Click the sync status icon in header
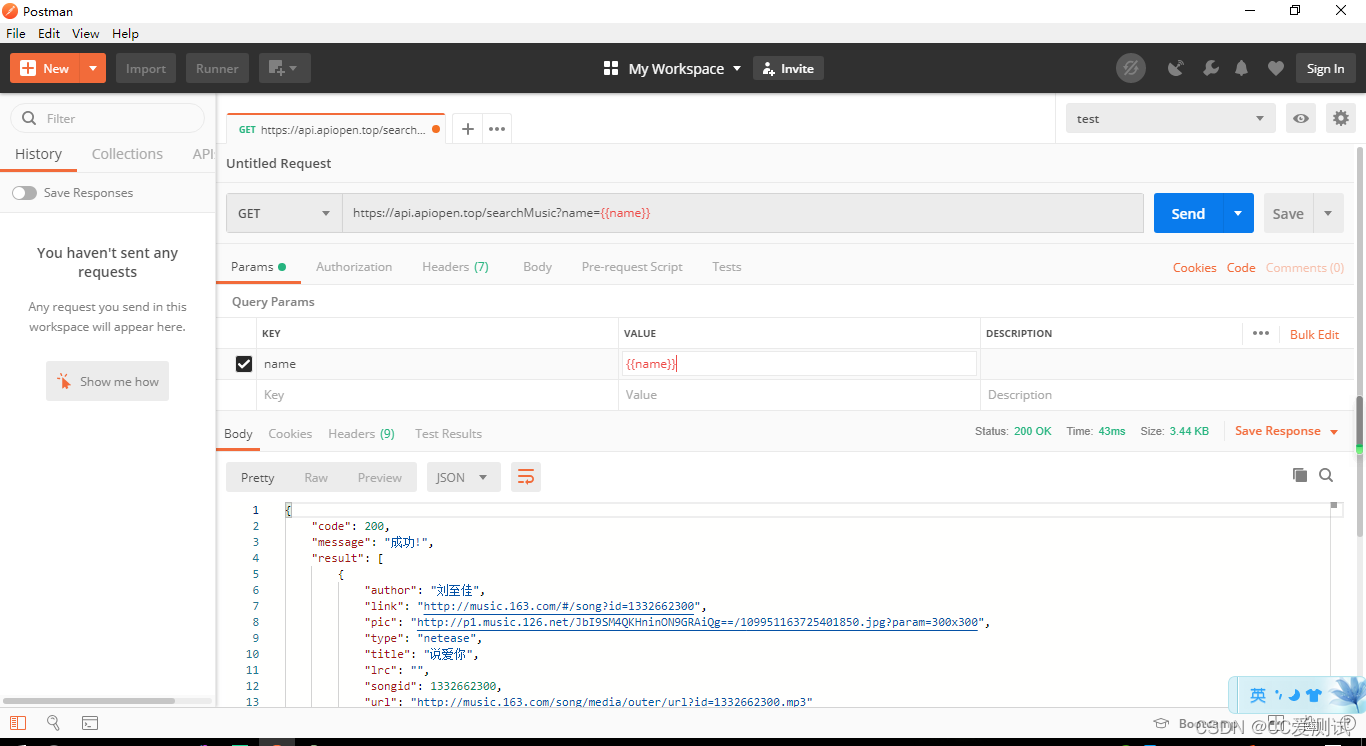 [1131, 68]
